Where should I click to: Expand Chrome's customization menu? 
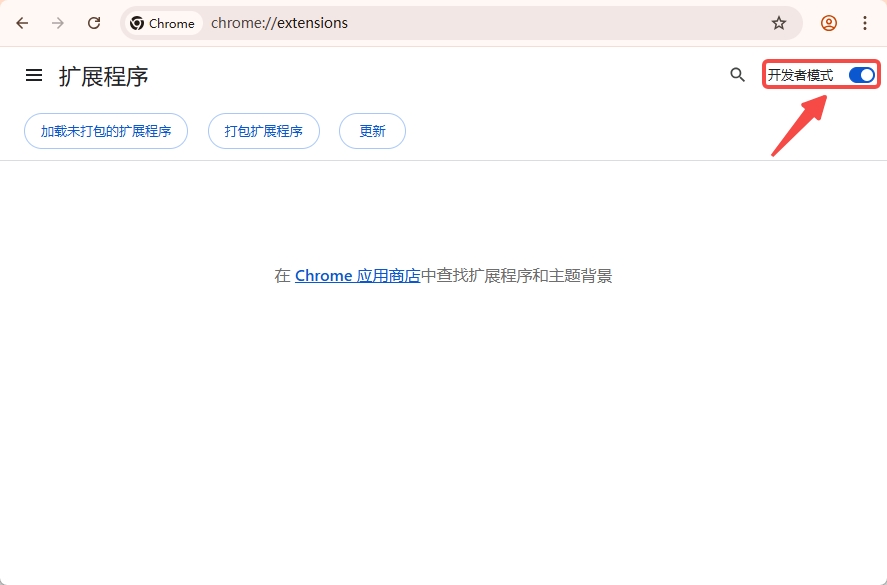pos(865,22)
